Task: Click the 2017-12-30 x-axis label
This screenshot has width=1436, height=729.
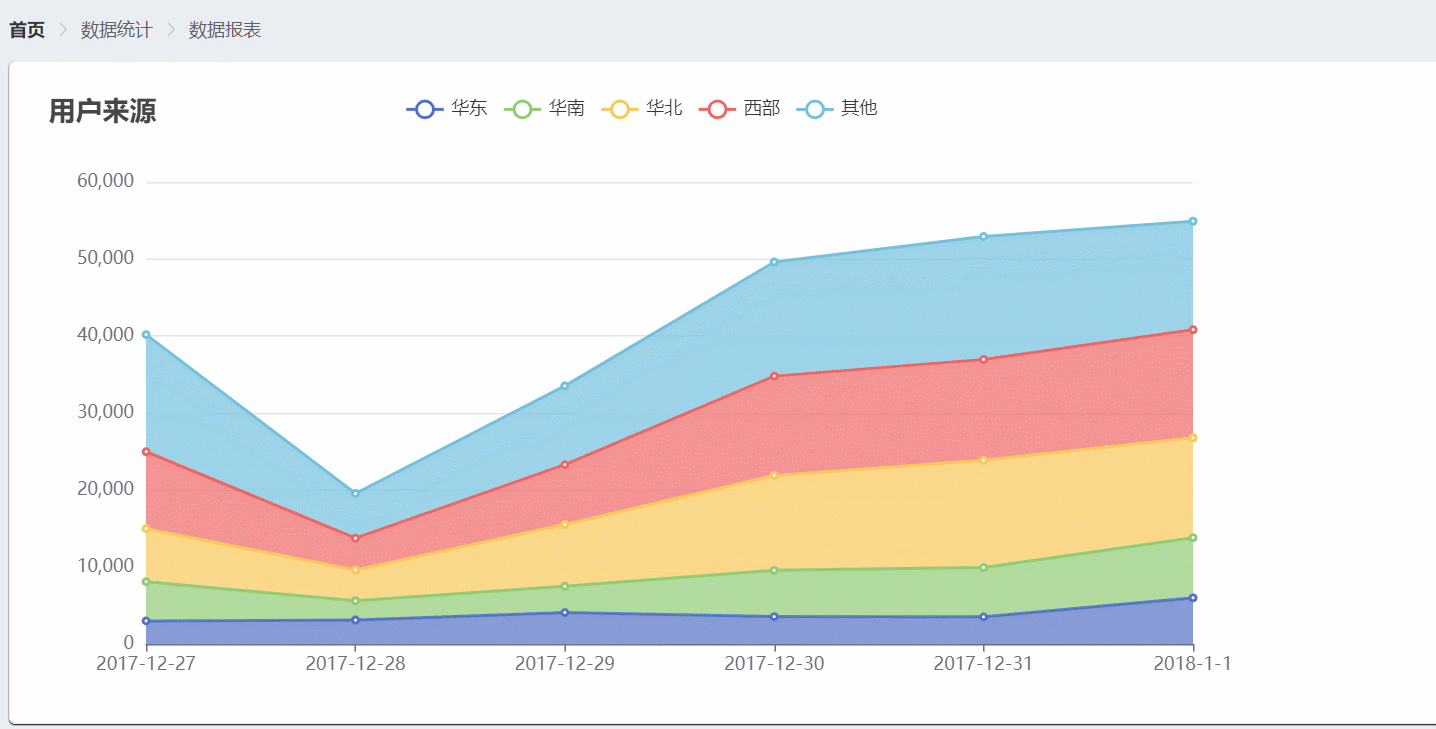Action: click(774, 664)
